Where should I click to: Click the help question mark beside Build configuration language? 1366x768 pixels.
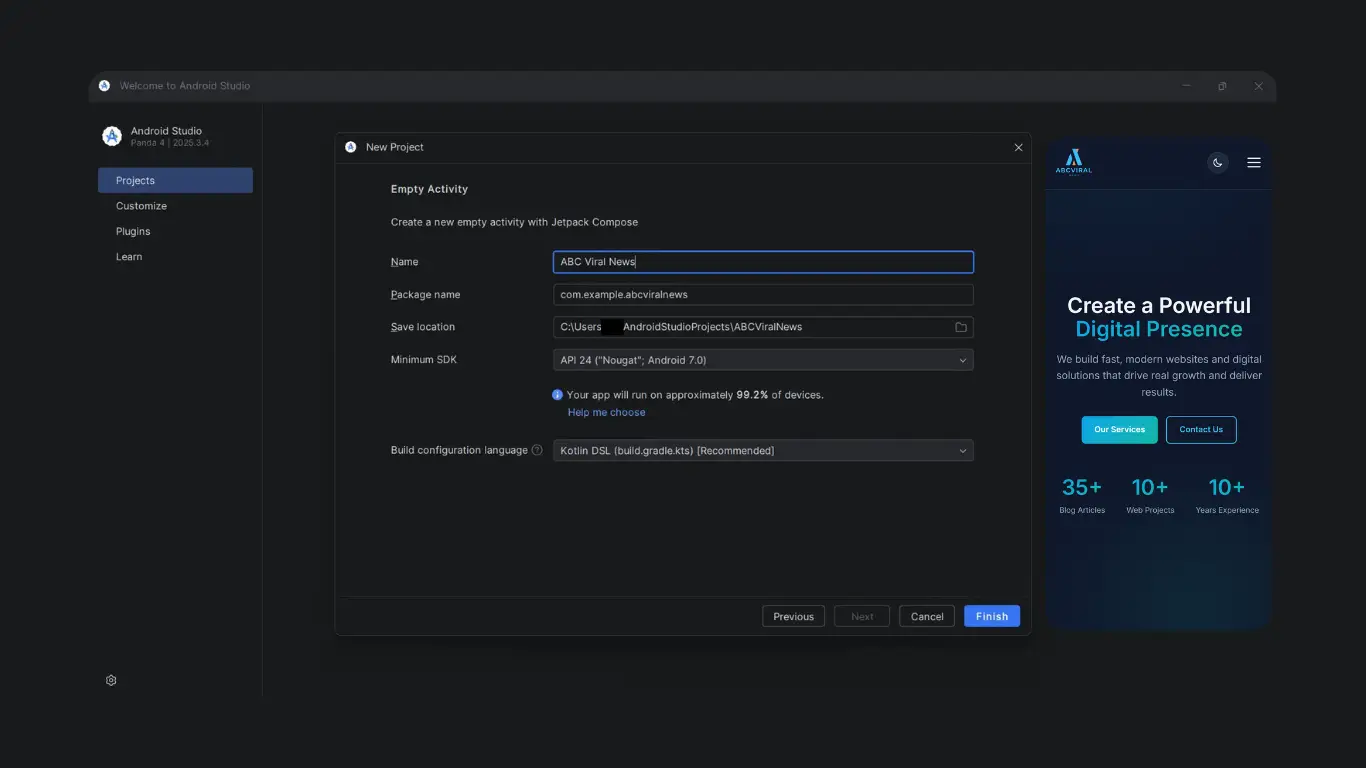537,450
